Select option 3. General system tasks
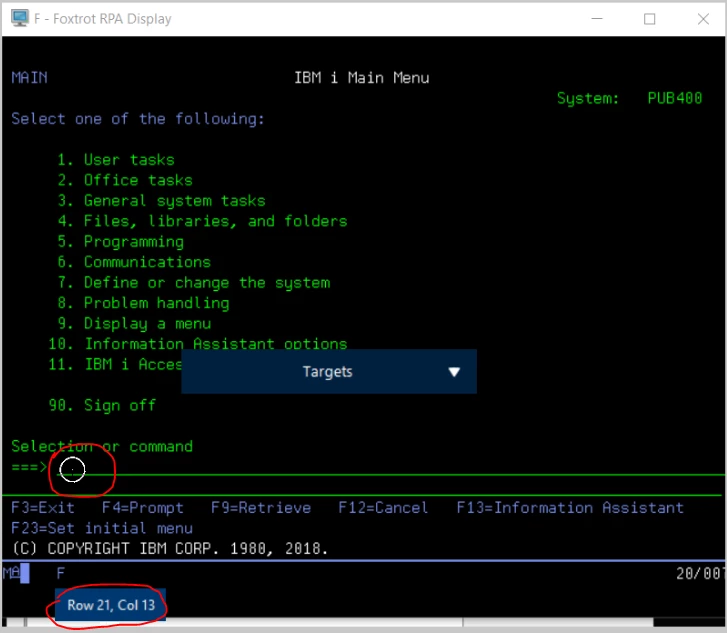Viewport: 727px width, 633px height. 161,201
